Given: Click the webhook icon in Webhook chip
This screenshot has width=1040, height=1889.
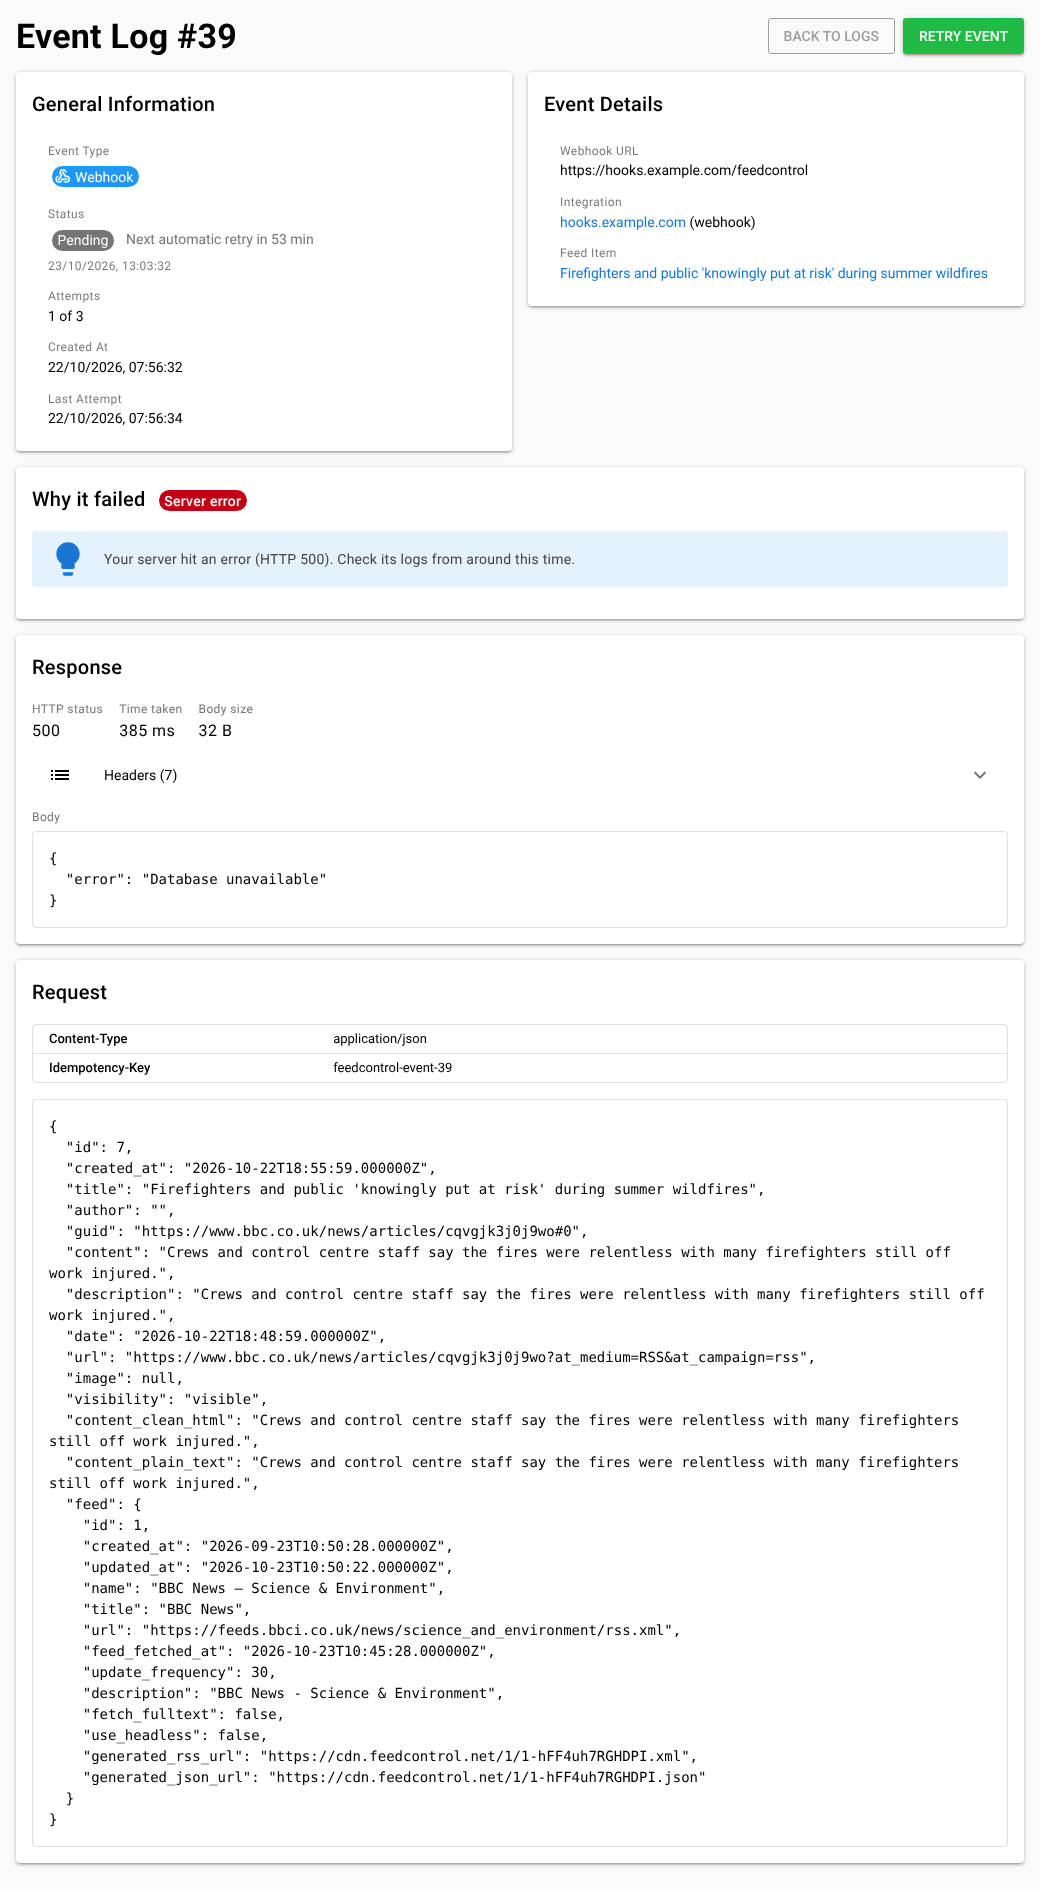Looking at the screenshot, I should coord(63,177).
